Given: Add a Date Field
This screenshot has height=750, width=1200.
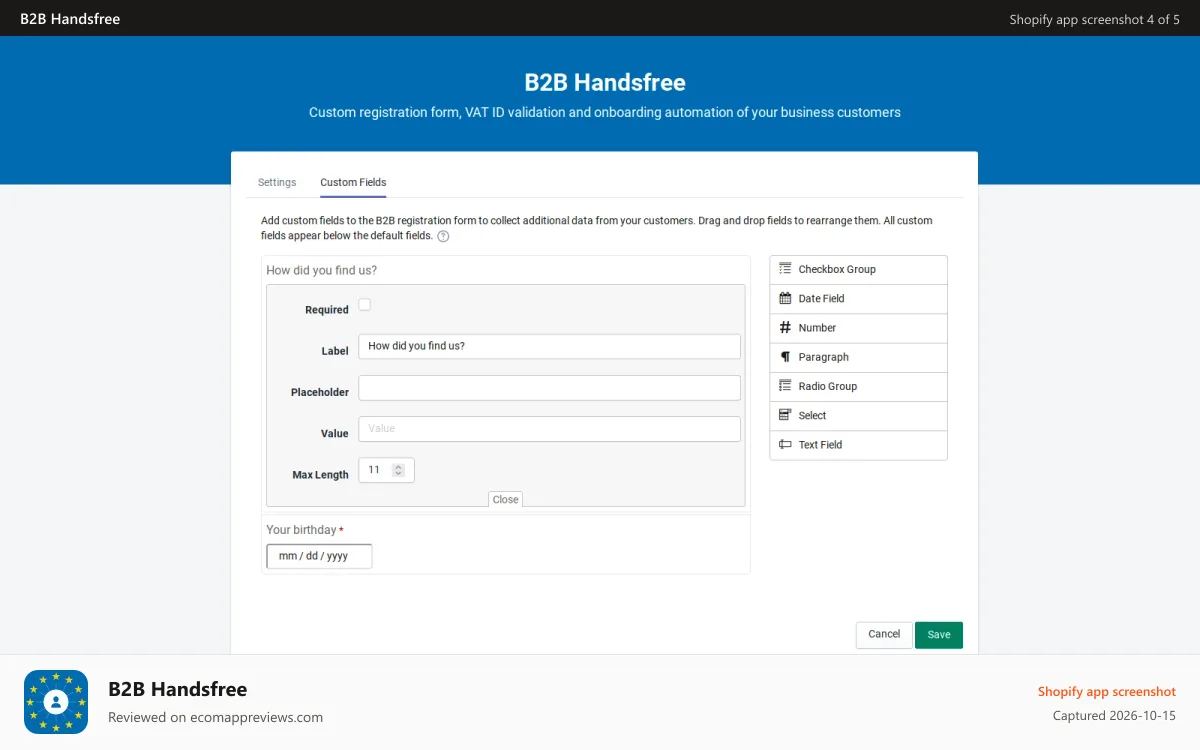Looking at the screenshot, I should coord(858,299).
